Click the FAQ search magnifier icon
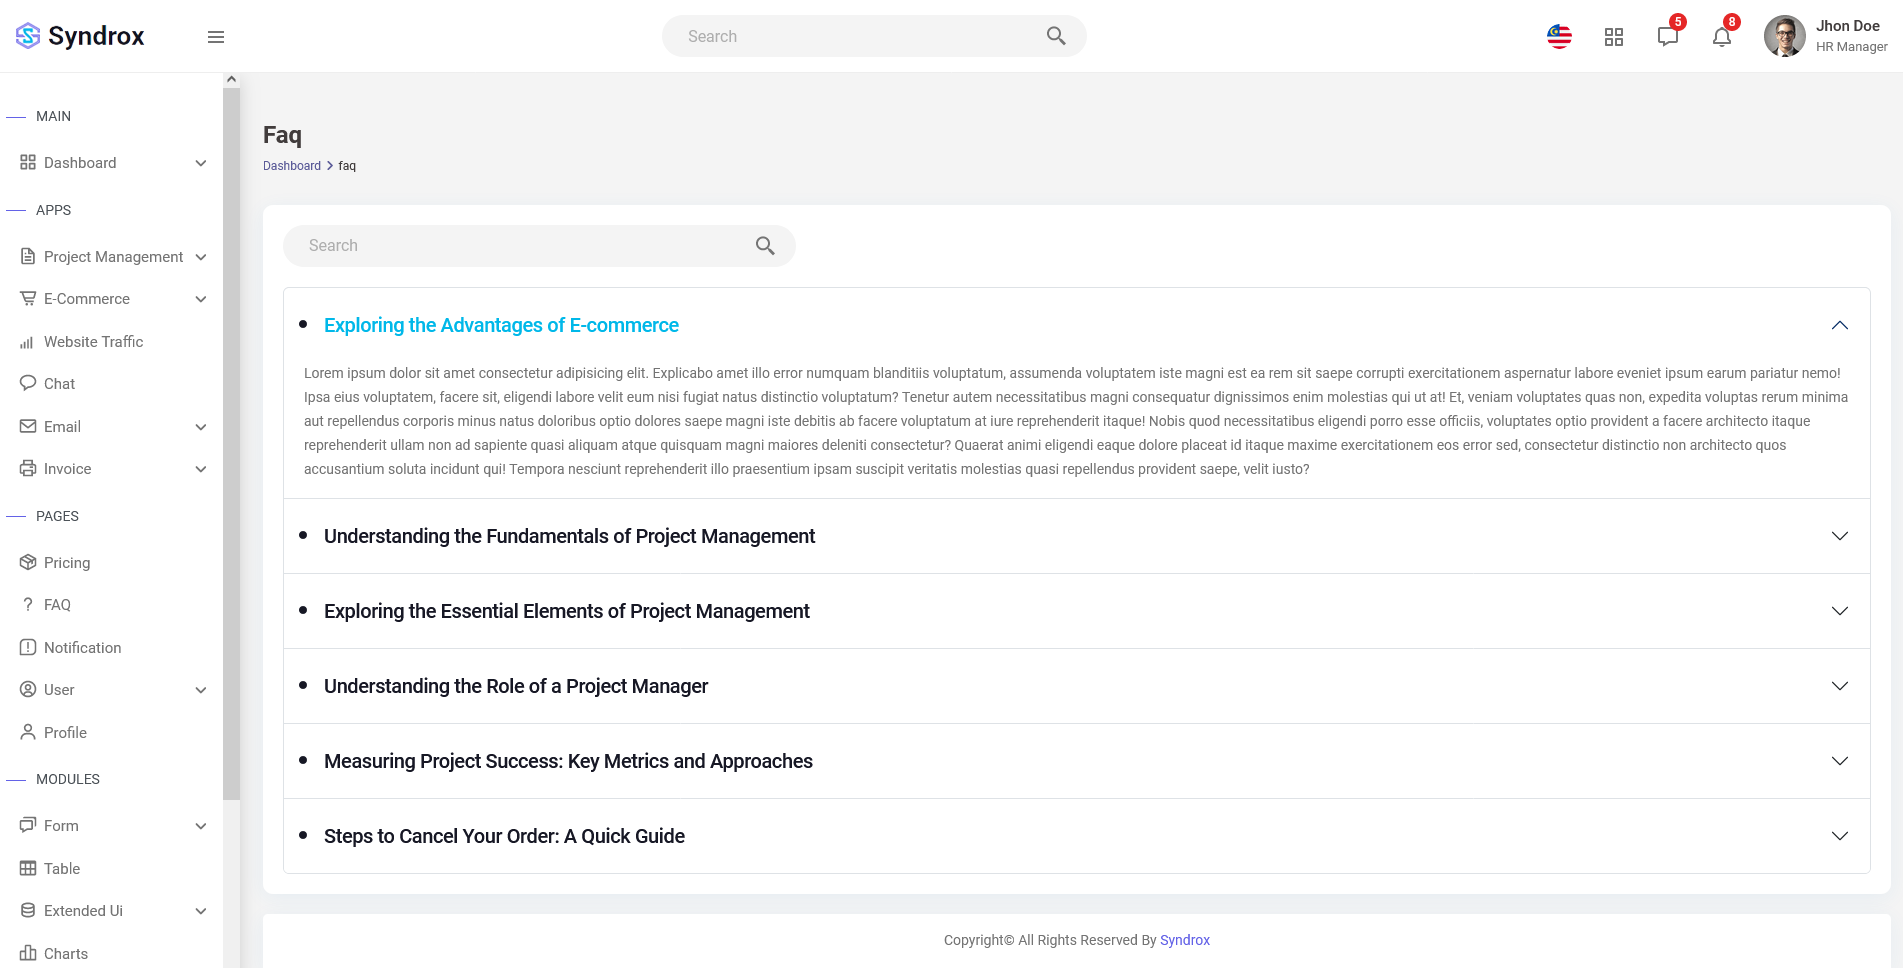 [x=765, y=246]
